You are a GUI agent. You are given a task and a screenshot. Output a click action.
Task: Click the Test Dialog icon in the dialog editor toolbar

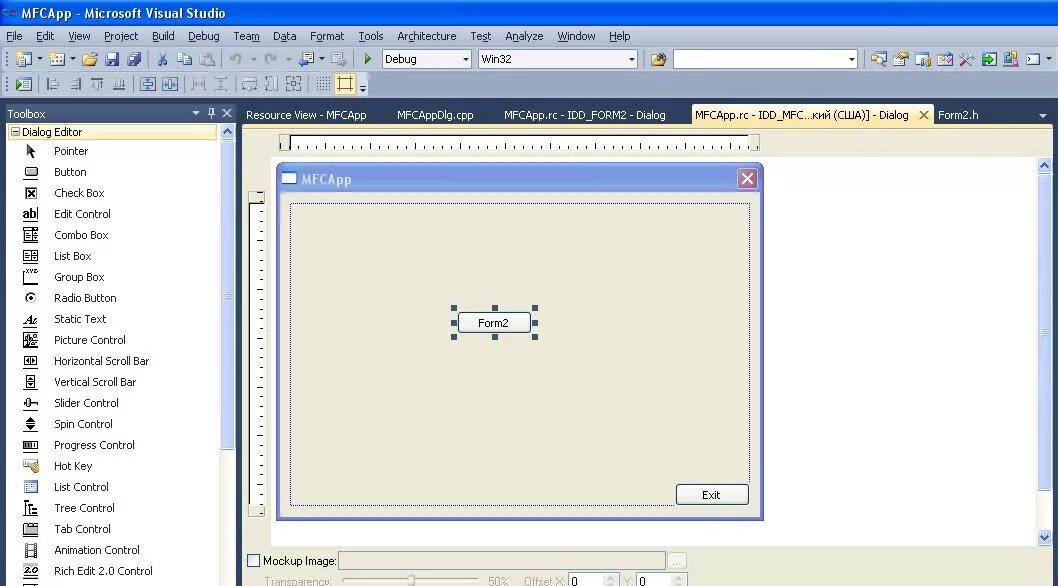click(x=23, y=84)
